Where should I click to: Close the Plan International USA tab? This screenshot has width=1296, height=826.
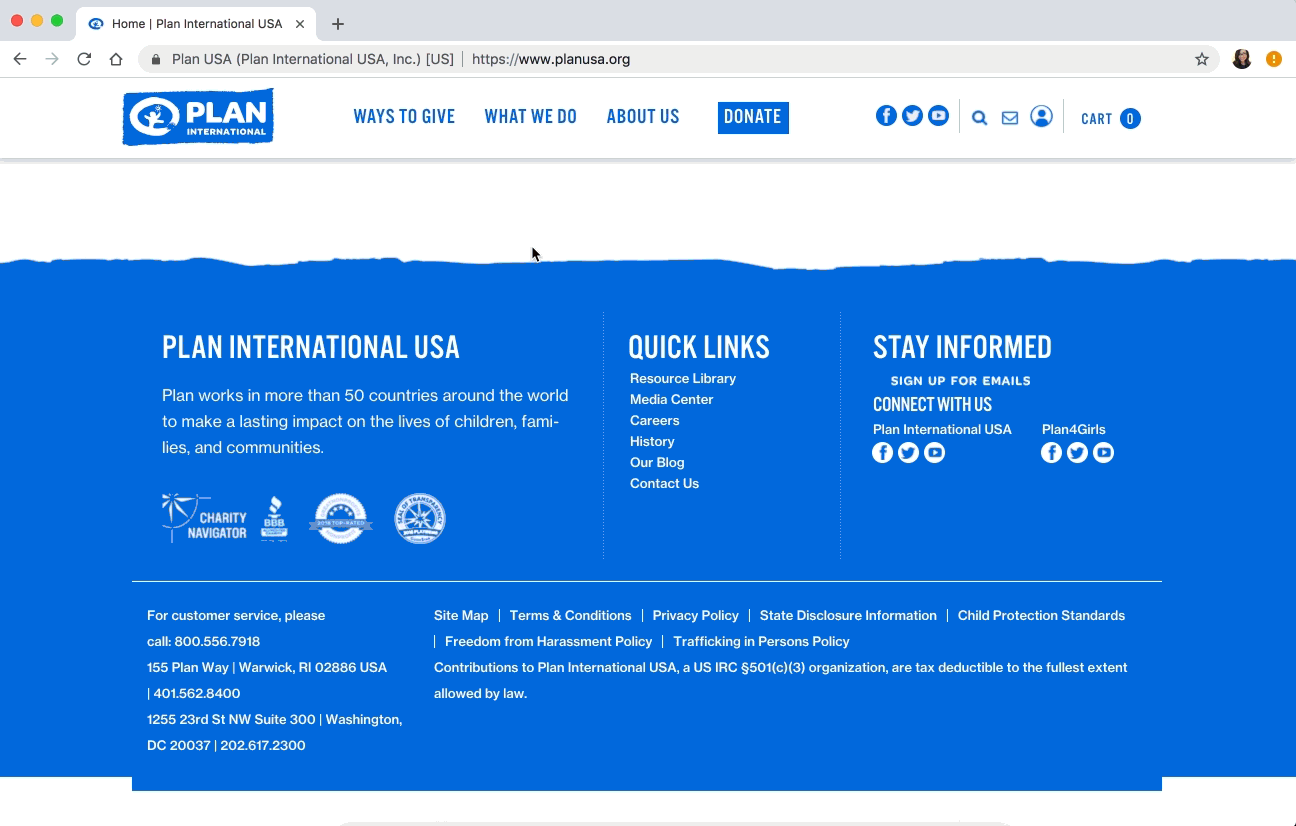[300, 24]
